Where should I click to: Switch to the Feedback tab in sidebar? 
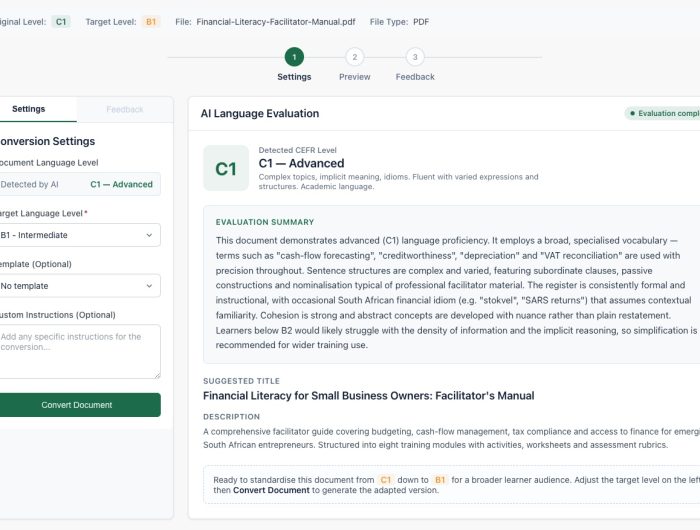tap(125, 109)
